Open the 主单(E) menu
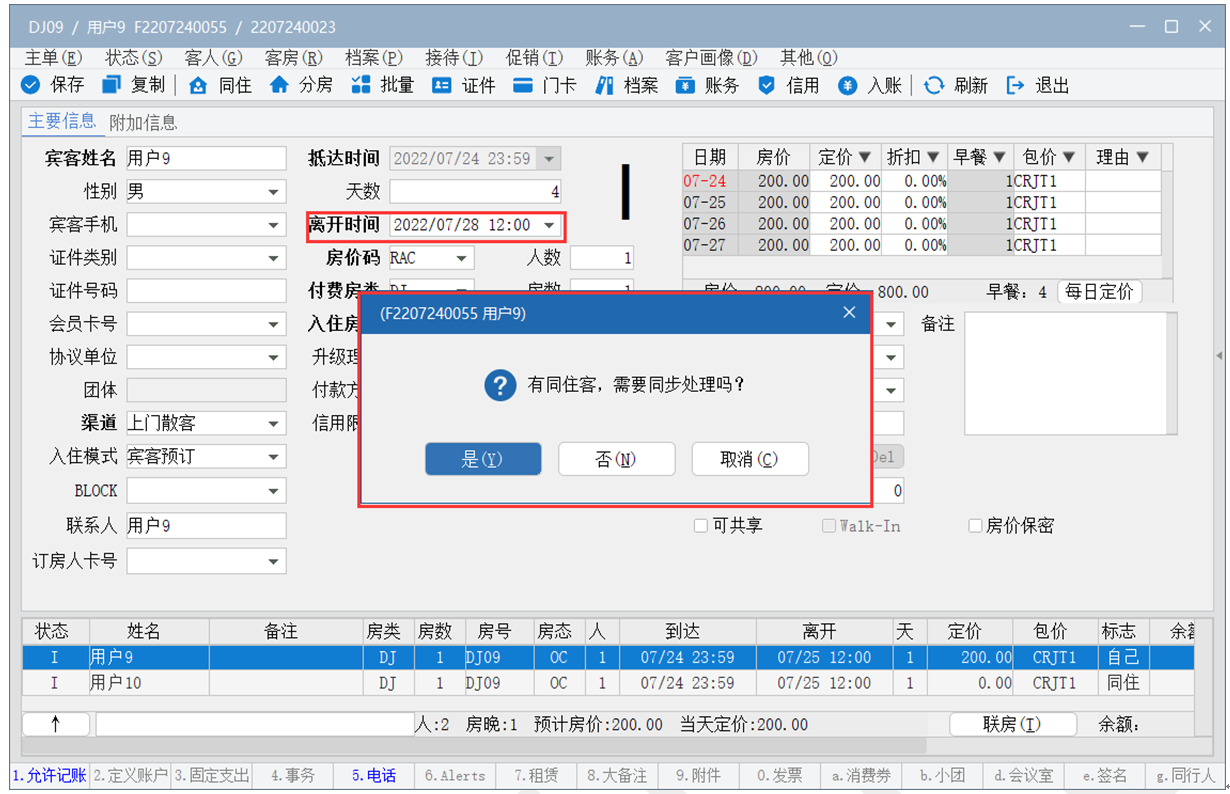This screenshot has height=794, width=1230. click(x=53, y=58)
